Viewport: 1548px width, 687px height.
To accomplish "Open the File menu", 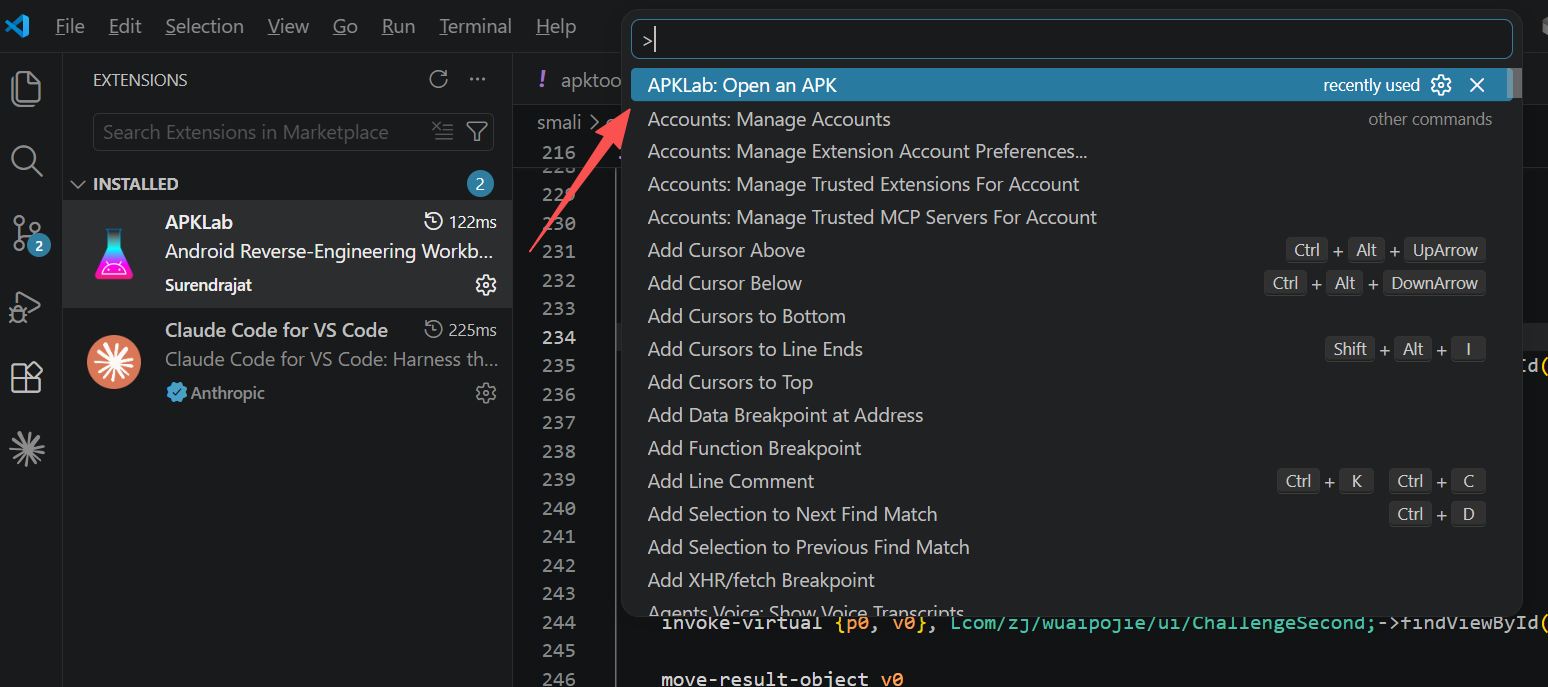I will coord(70,26).
